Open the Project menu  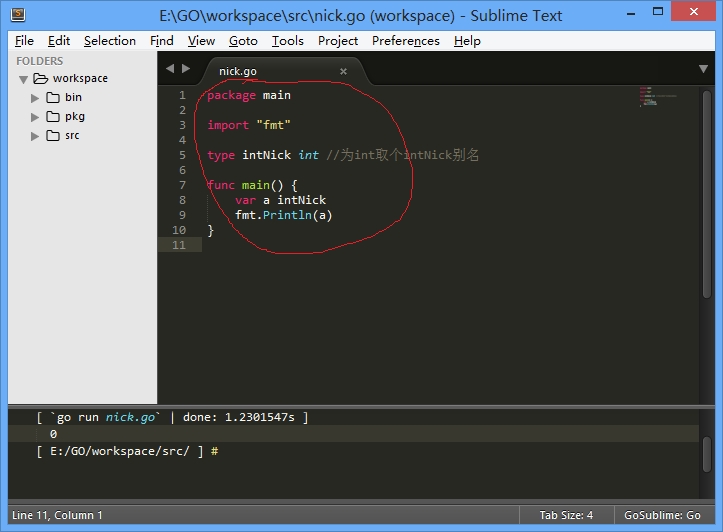(338, 41)
